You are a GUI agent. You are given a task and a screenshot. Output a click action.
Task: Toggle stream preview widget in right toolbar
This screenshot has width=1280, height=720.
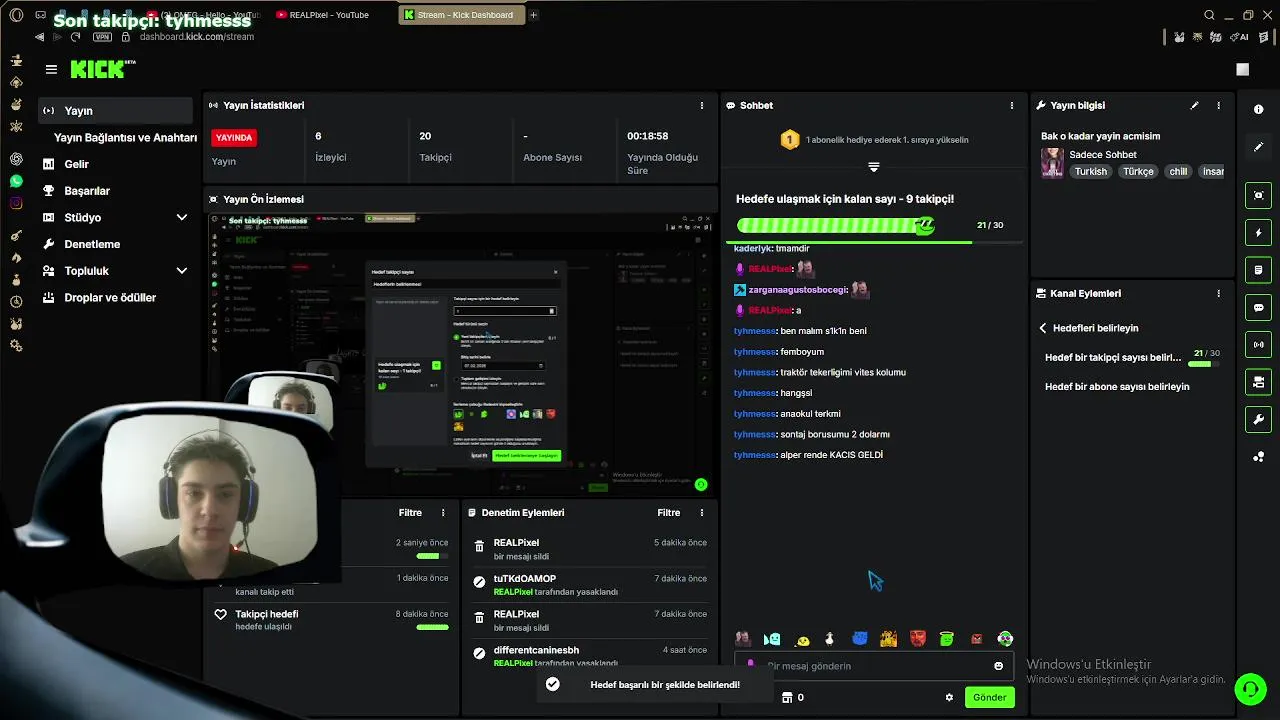coord(1259,195)
